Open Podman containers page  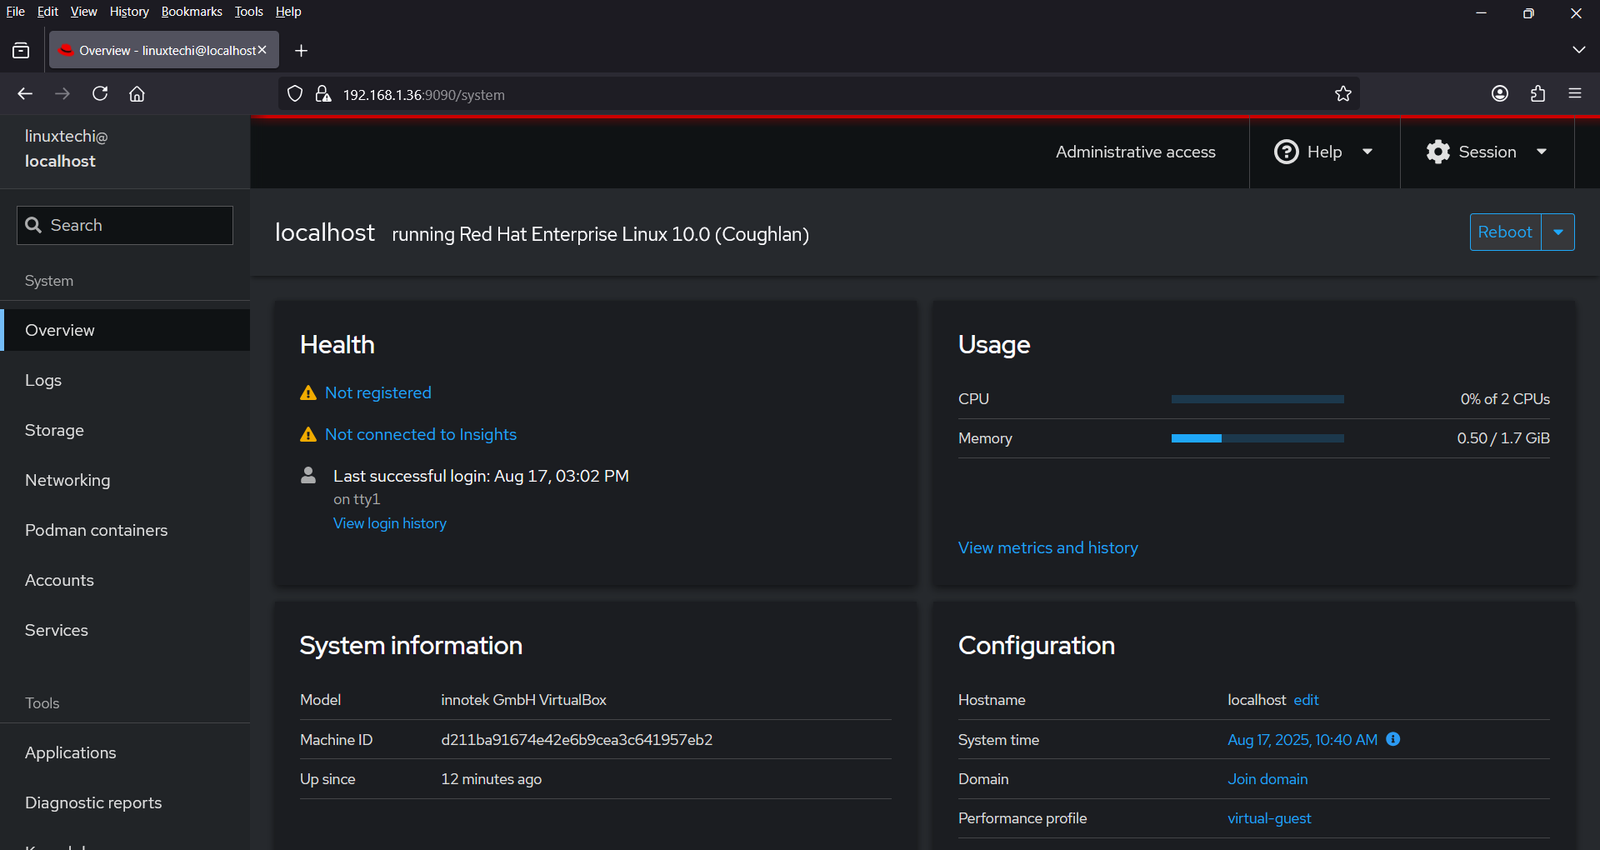(x=125, y=530)
